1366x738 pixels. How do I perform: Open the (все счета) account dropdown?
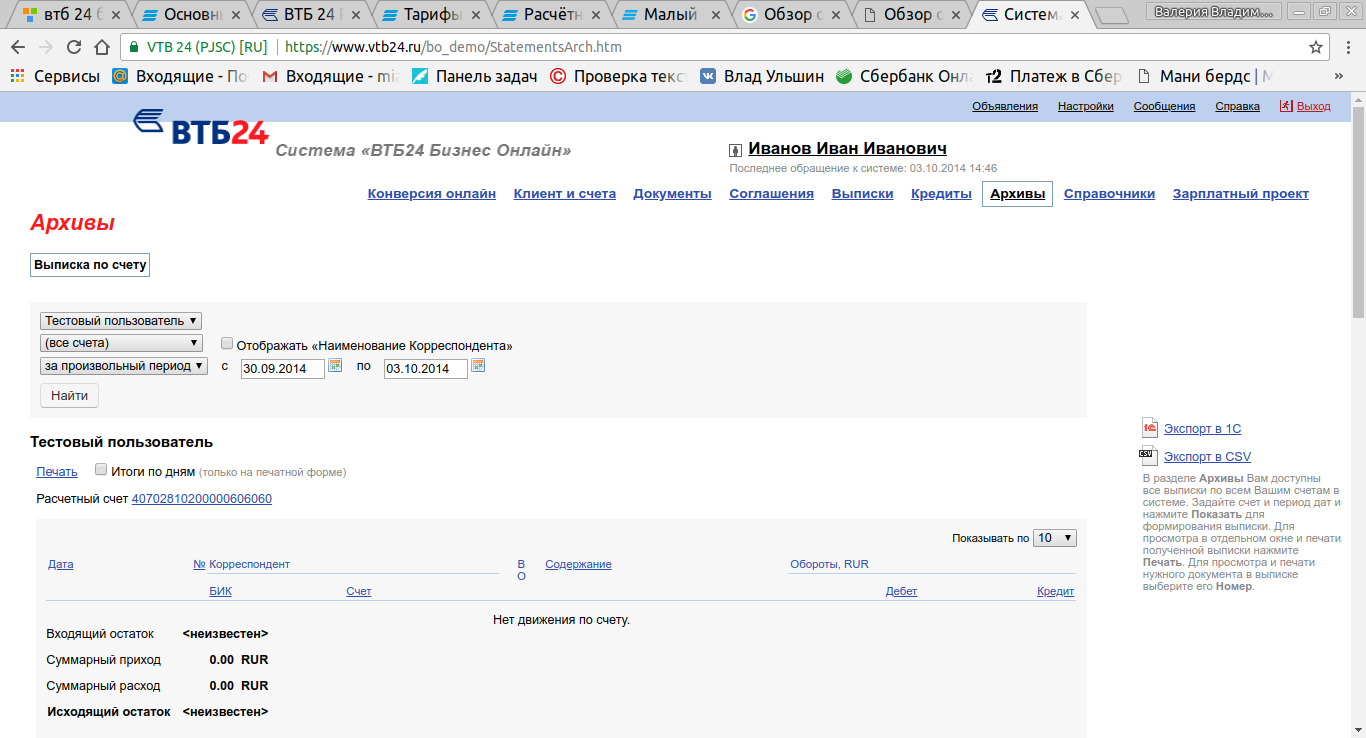pyautogui.click(x=121, y=343)
